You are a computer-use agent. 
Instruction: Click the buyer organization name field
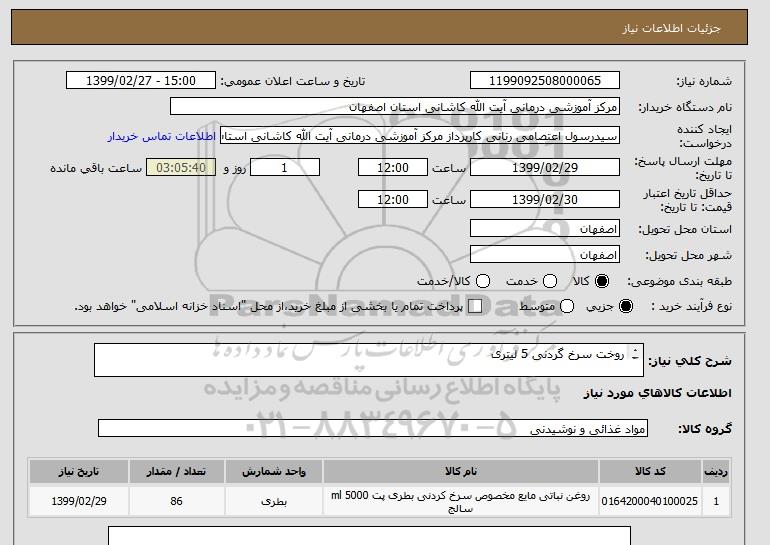[x=395, y=107]
